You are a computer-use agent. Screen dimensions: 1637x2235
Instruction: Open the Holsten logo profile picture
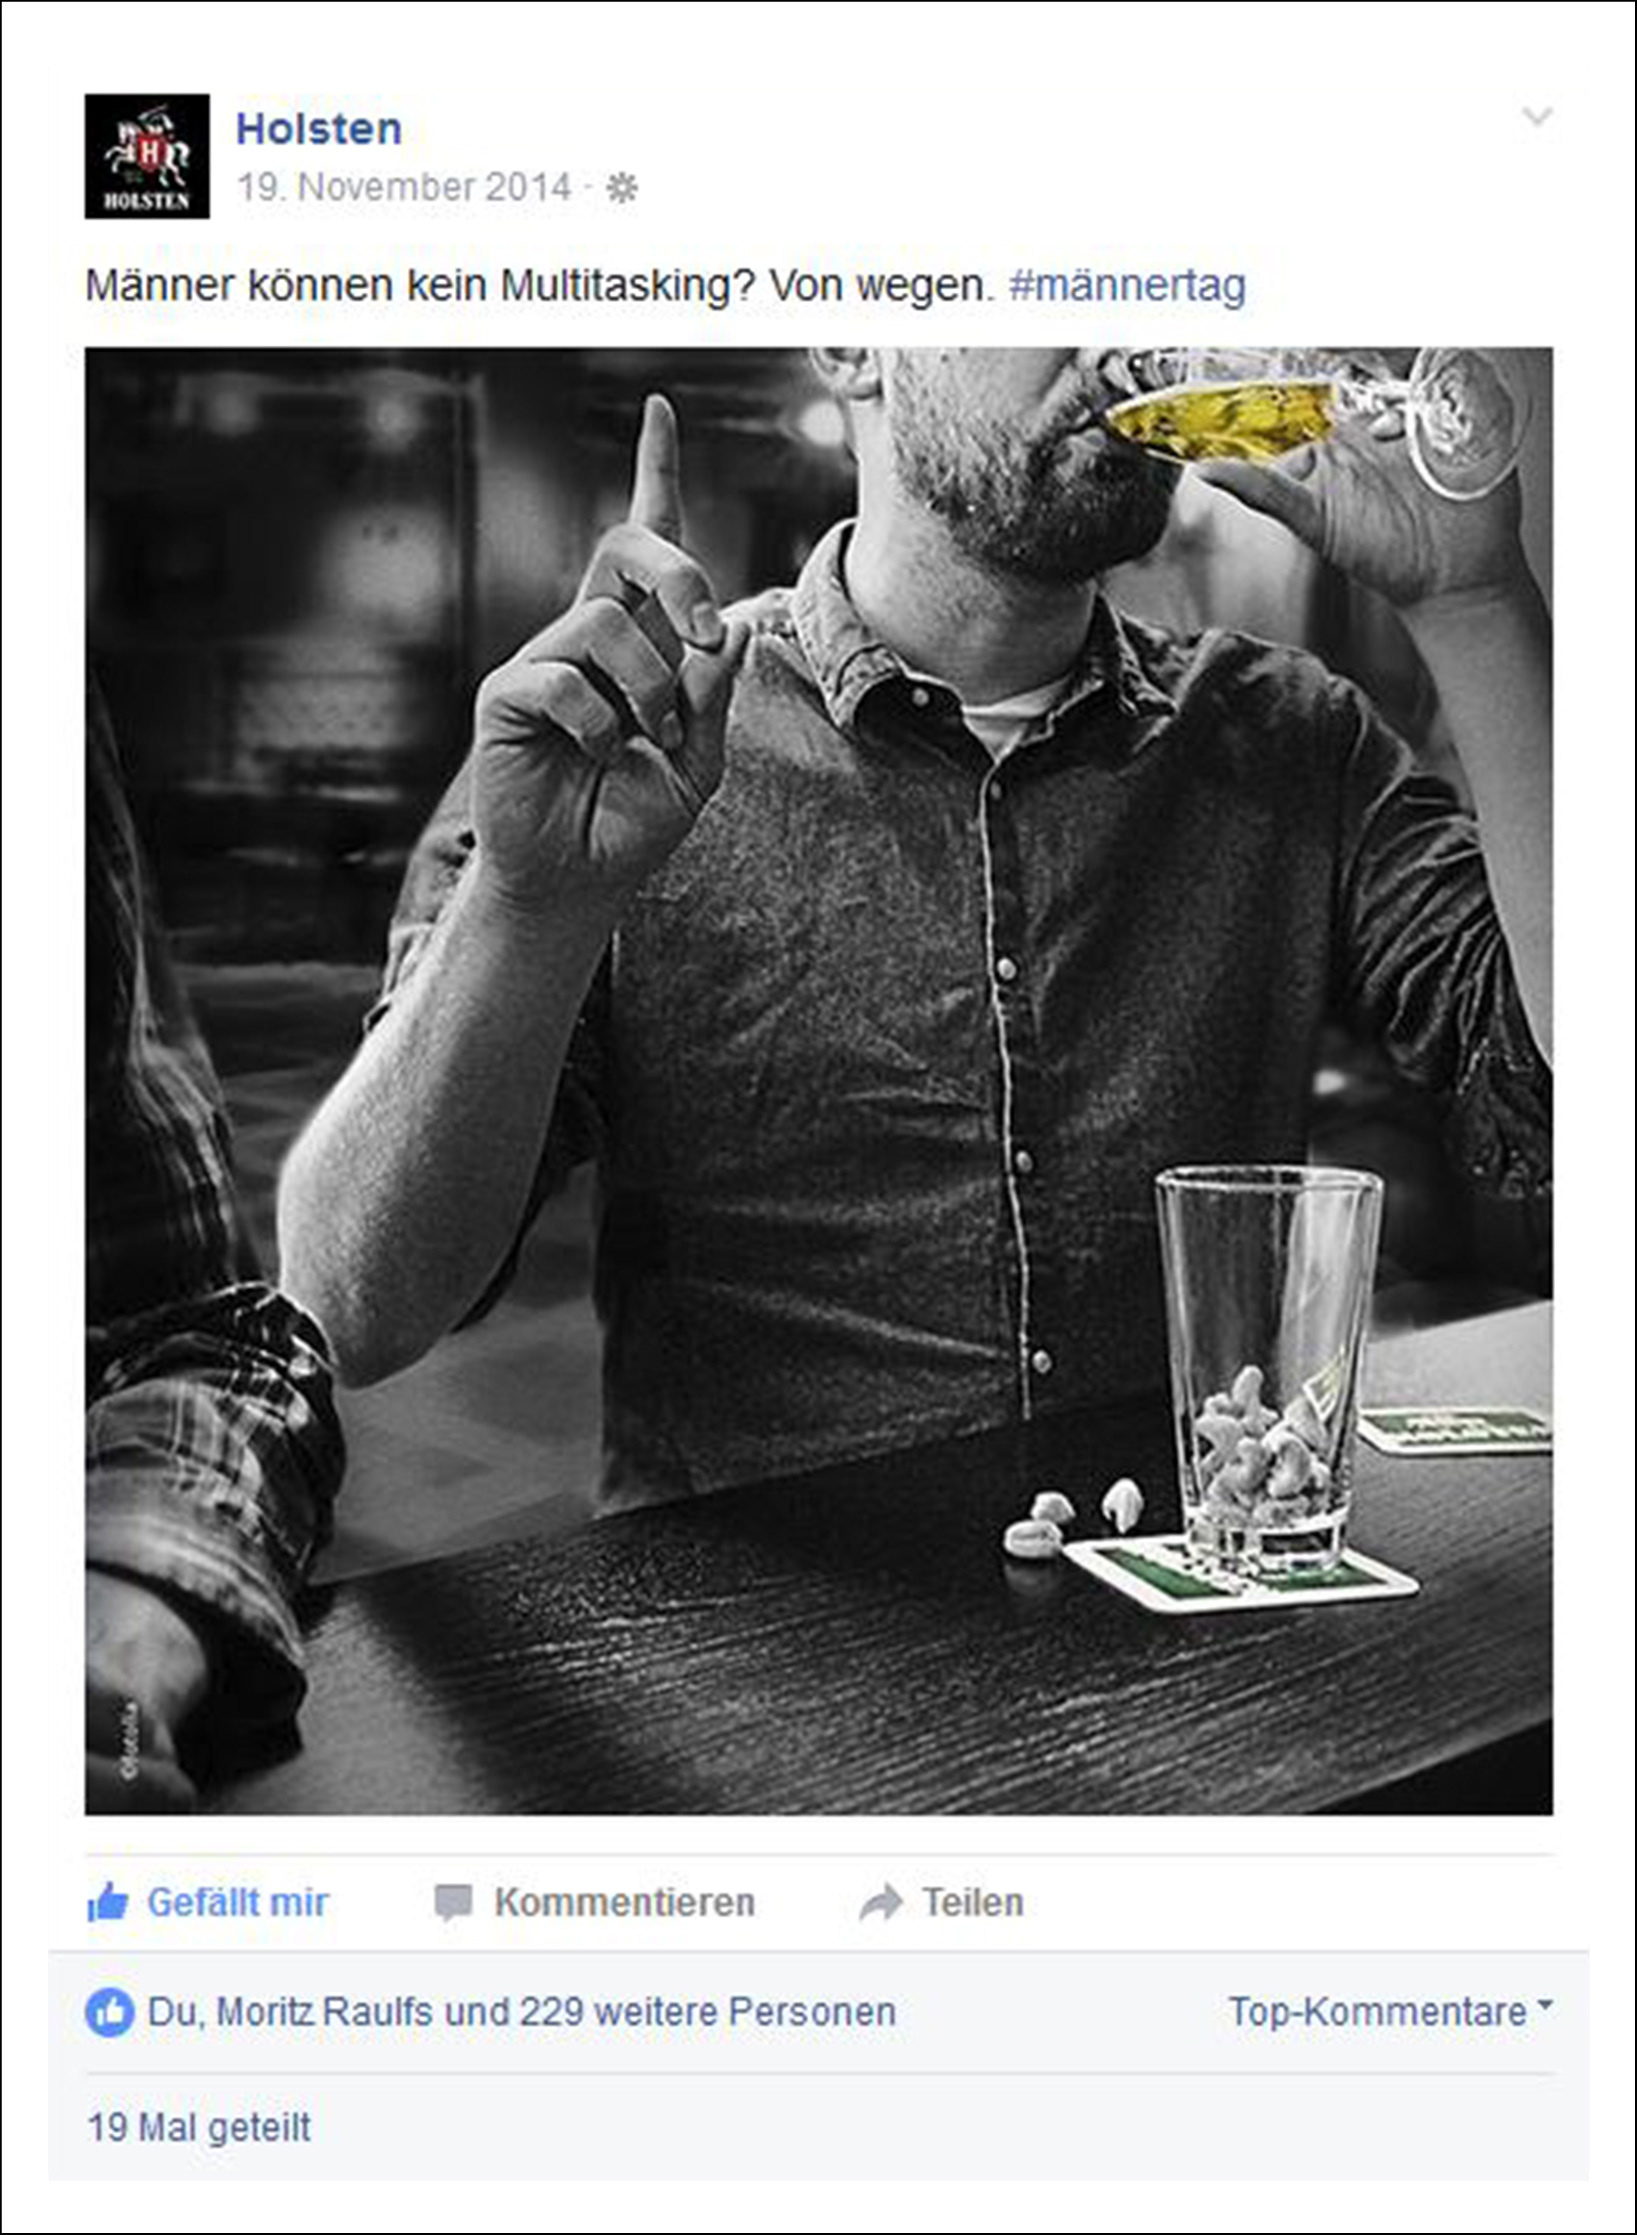point(147,156)
